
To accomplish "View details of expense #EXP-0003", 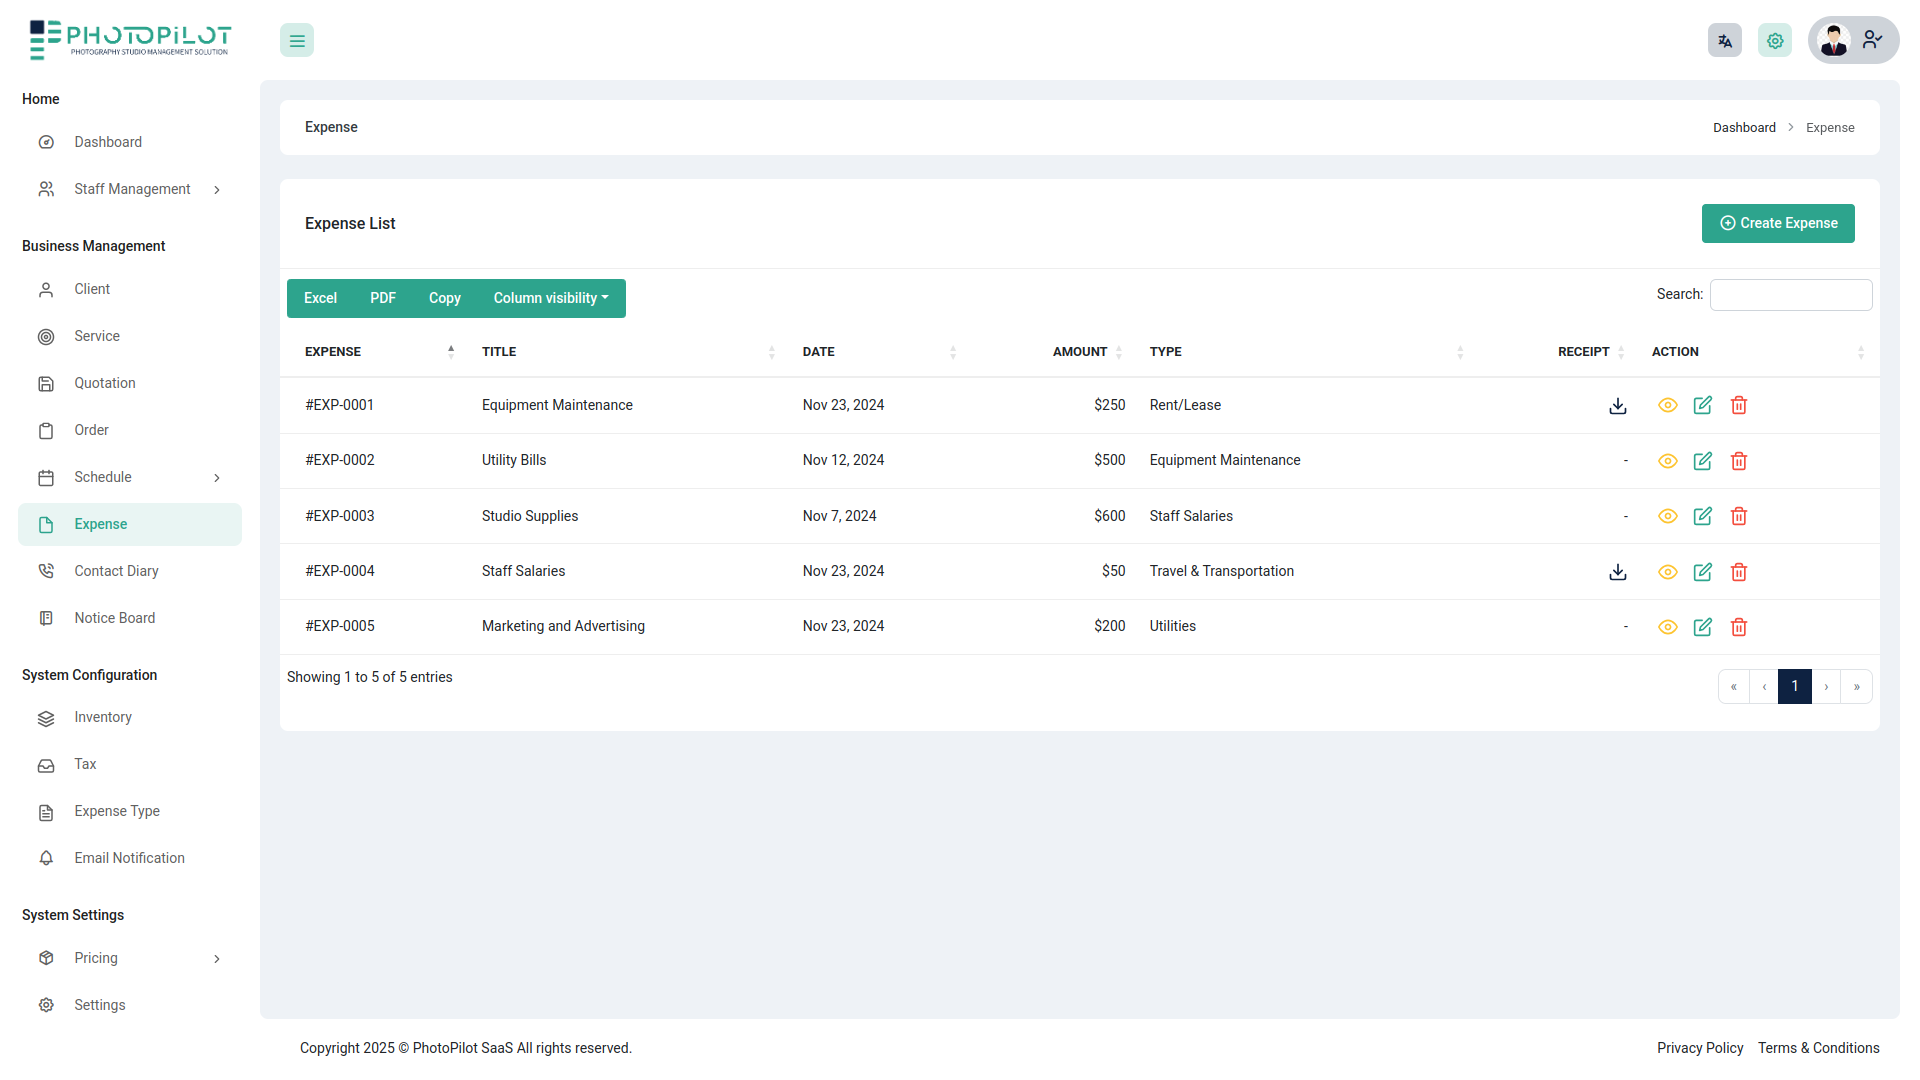I will [1668, 516].
